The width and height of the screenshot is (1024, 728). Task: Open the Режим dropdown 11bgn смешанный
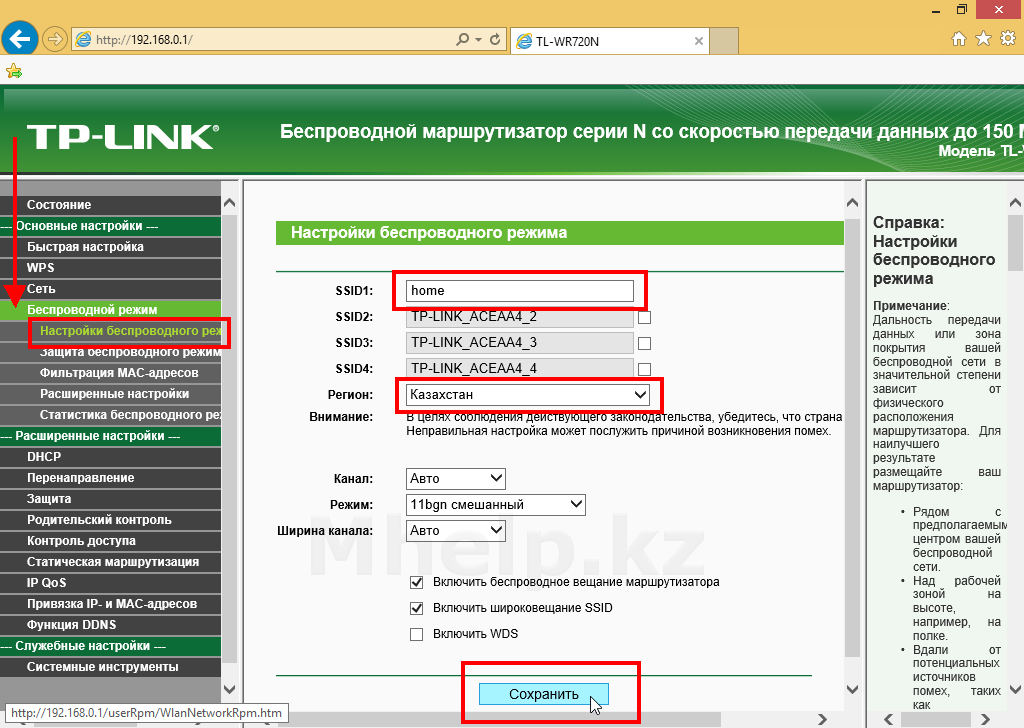[495, 505]
